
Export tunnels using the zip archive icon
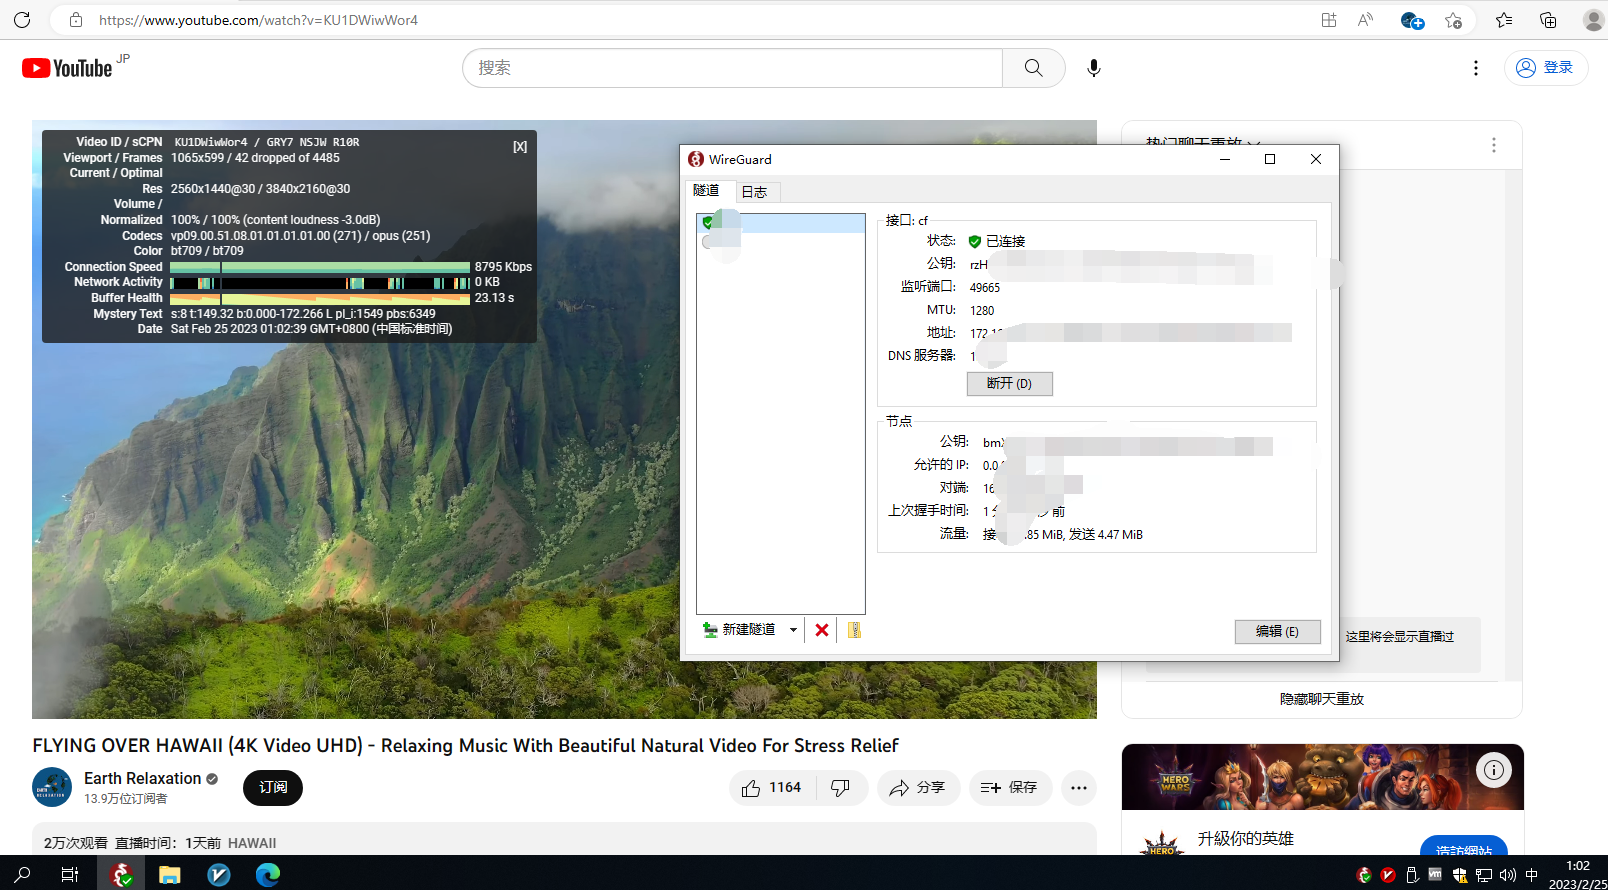click(854, 630)
